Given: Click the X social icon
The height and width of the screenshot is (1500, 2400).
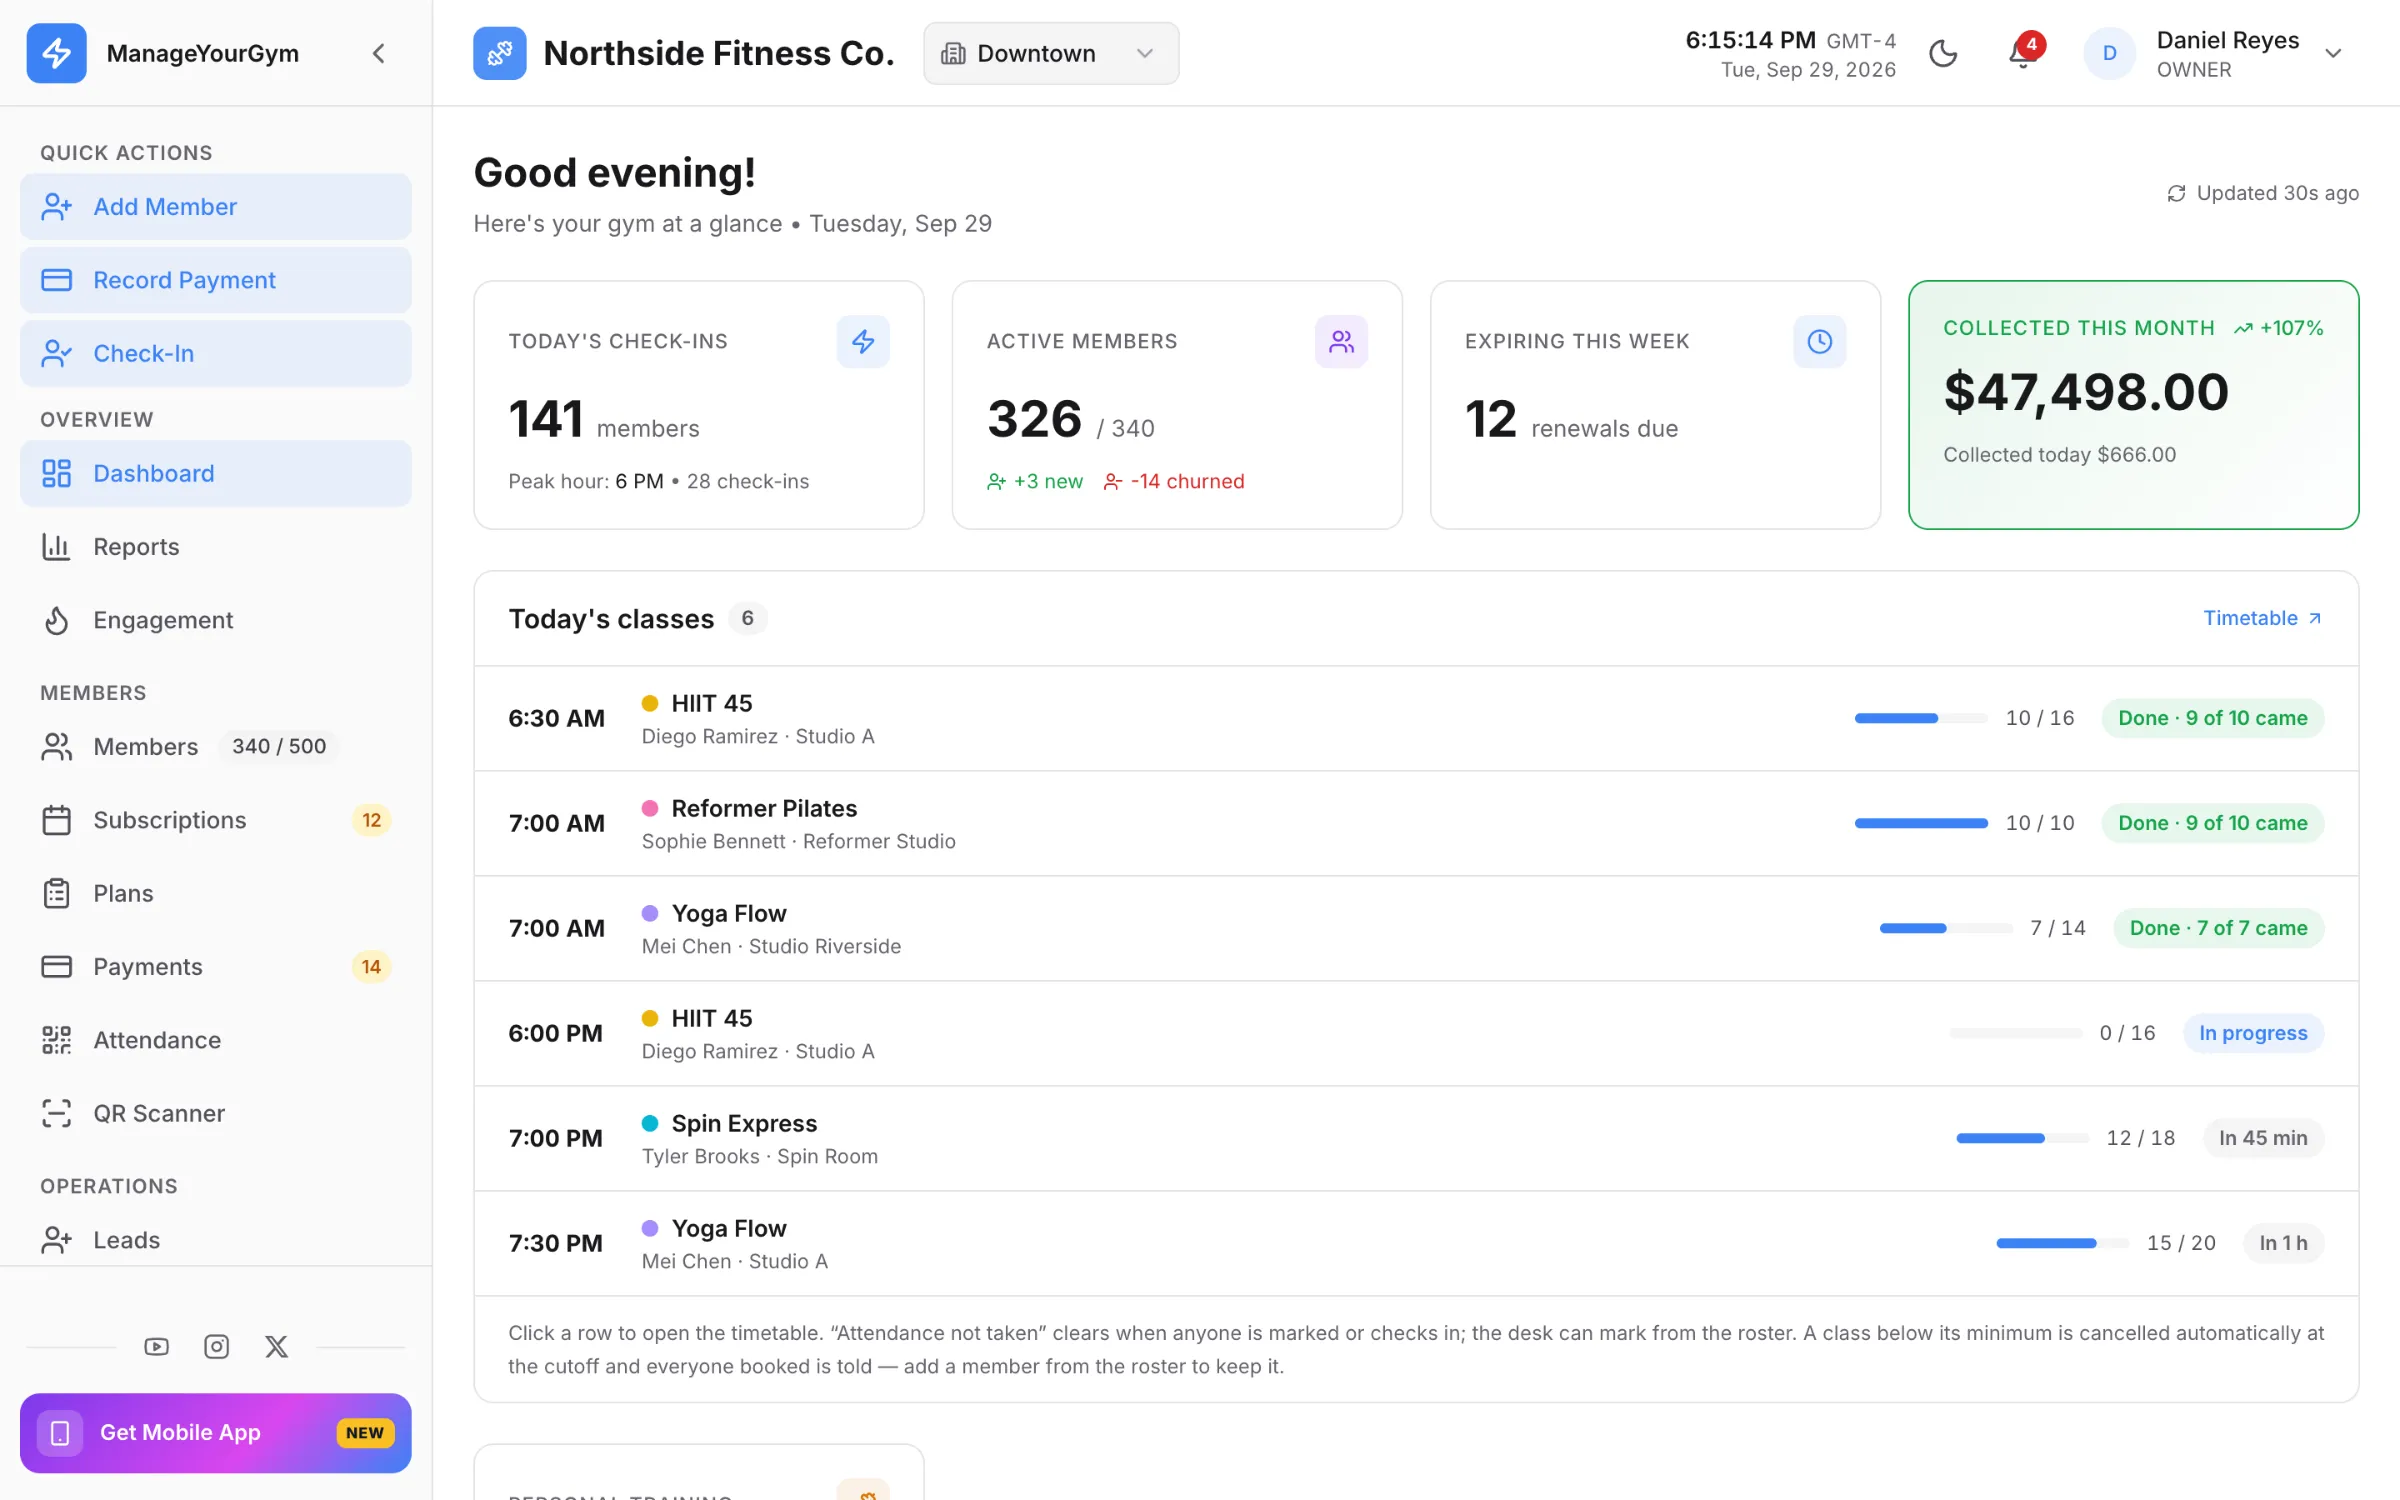Looking at the screenshot, I should pos(276,1347).
